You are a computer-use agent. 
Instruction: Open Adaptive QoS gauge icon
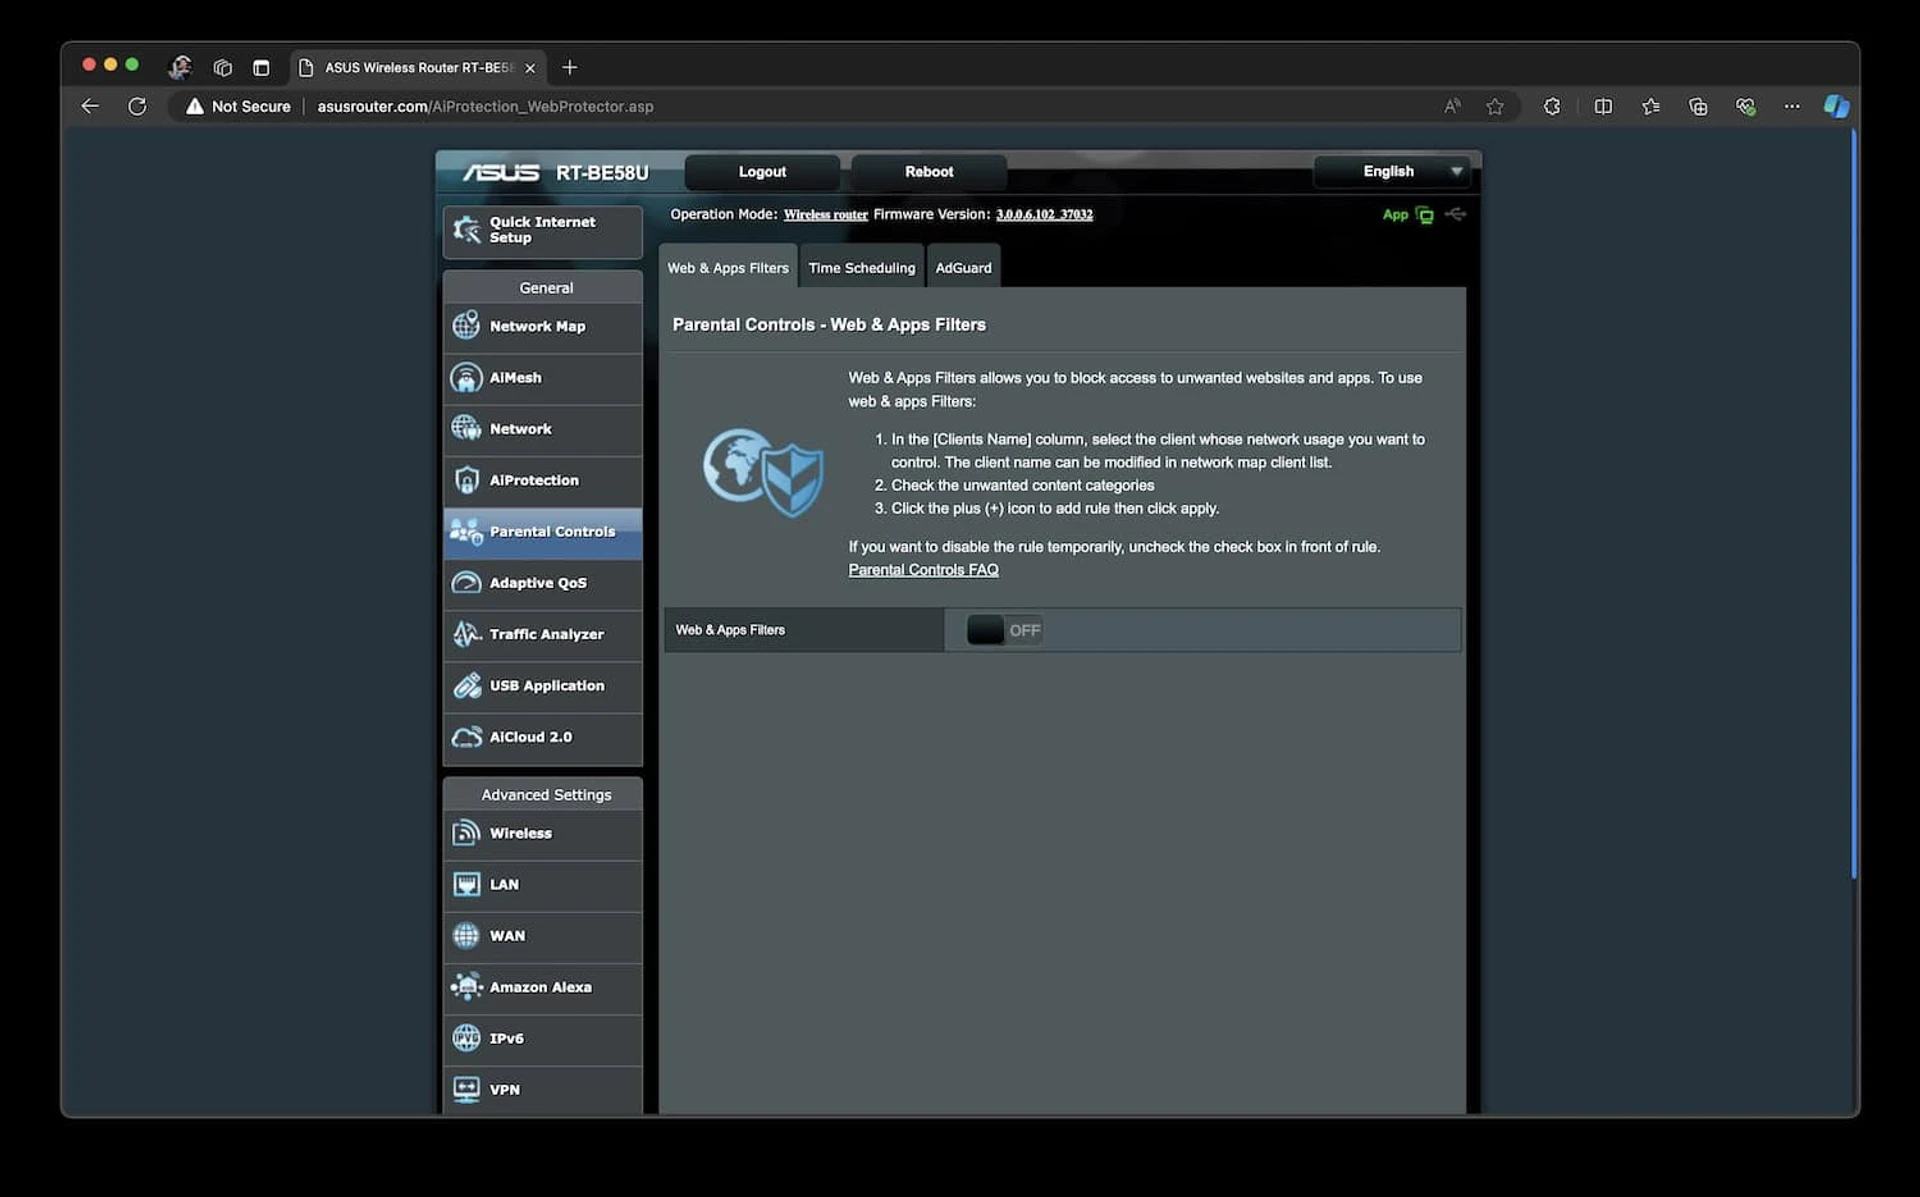point(466,582)
